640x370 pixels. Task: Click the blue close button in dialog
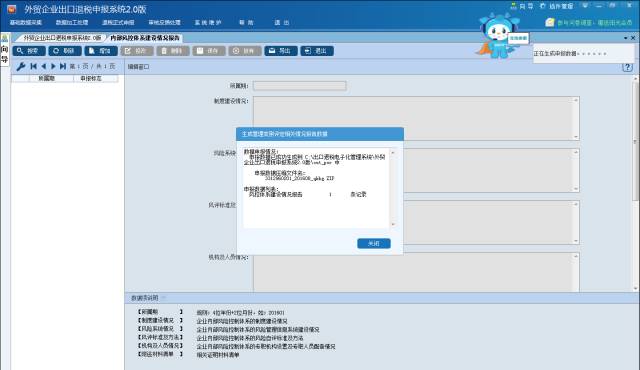(x=374, y=244)
